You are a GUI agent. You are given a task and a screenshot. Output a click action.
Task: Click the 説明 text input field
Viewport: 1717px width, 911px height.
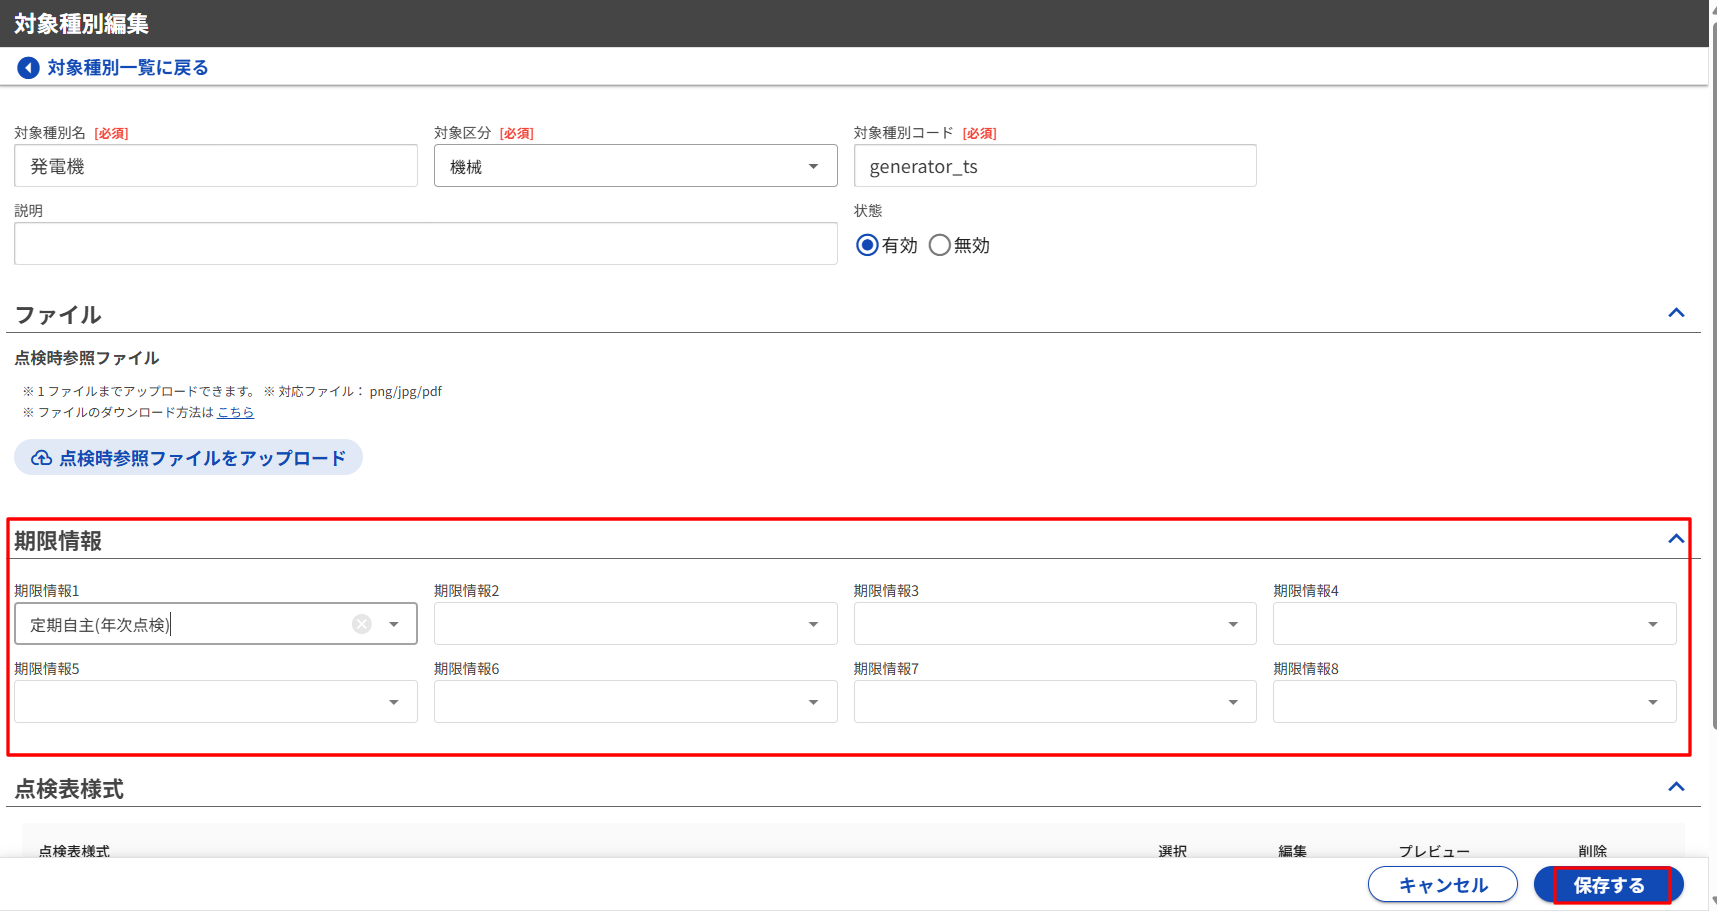coord(425,244)
